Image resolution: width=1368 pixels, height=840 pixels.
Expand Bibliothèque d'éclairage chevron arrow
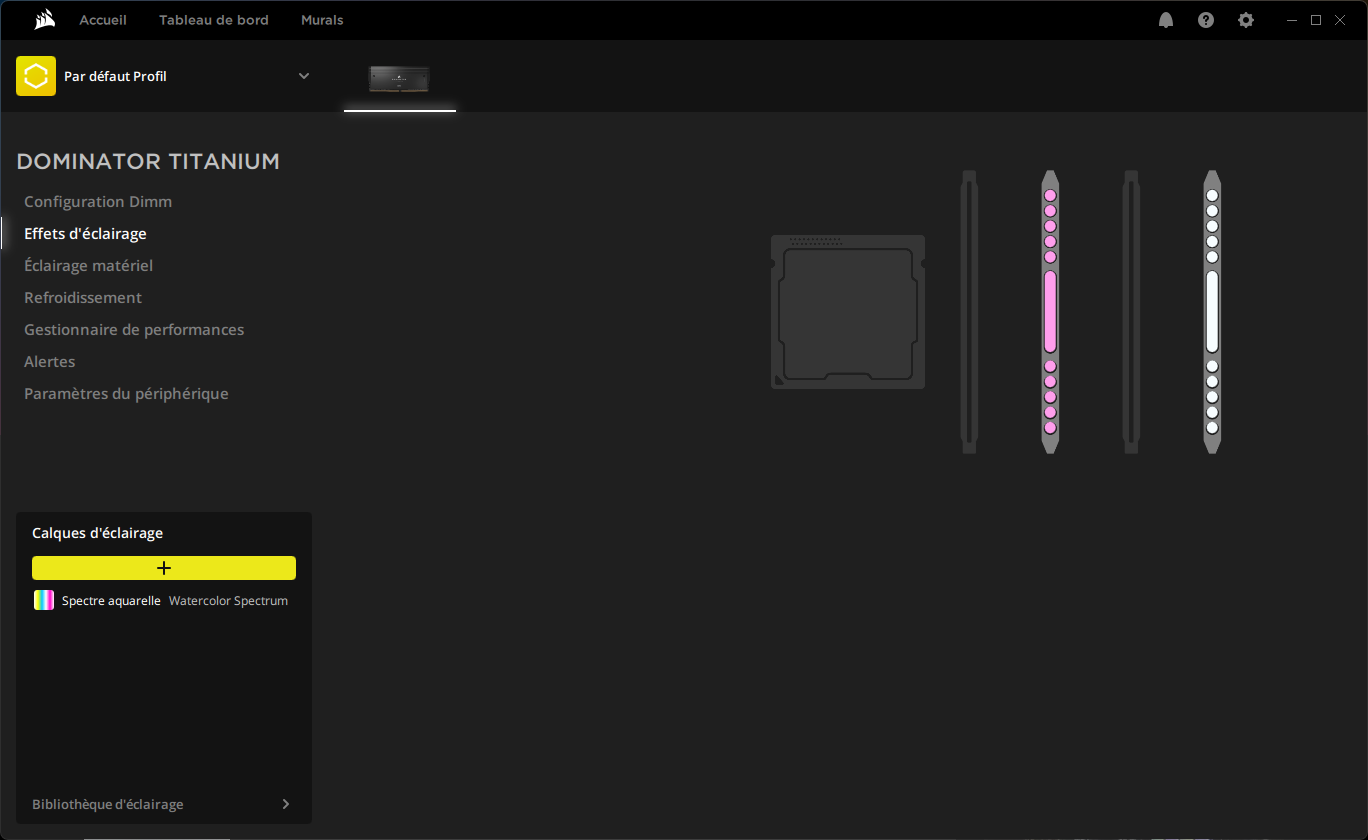286,804
